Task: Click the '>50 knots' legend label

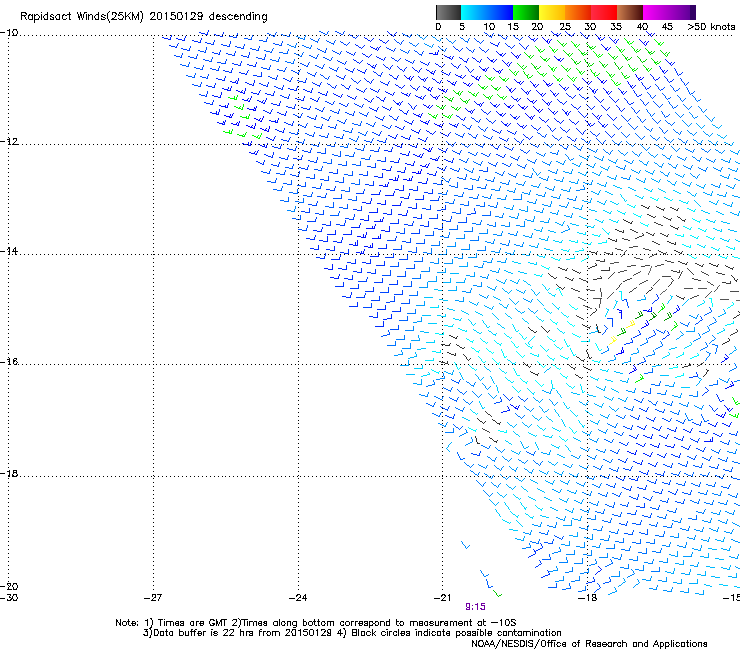Action: 711,27
